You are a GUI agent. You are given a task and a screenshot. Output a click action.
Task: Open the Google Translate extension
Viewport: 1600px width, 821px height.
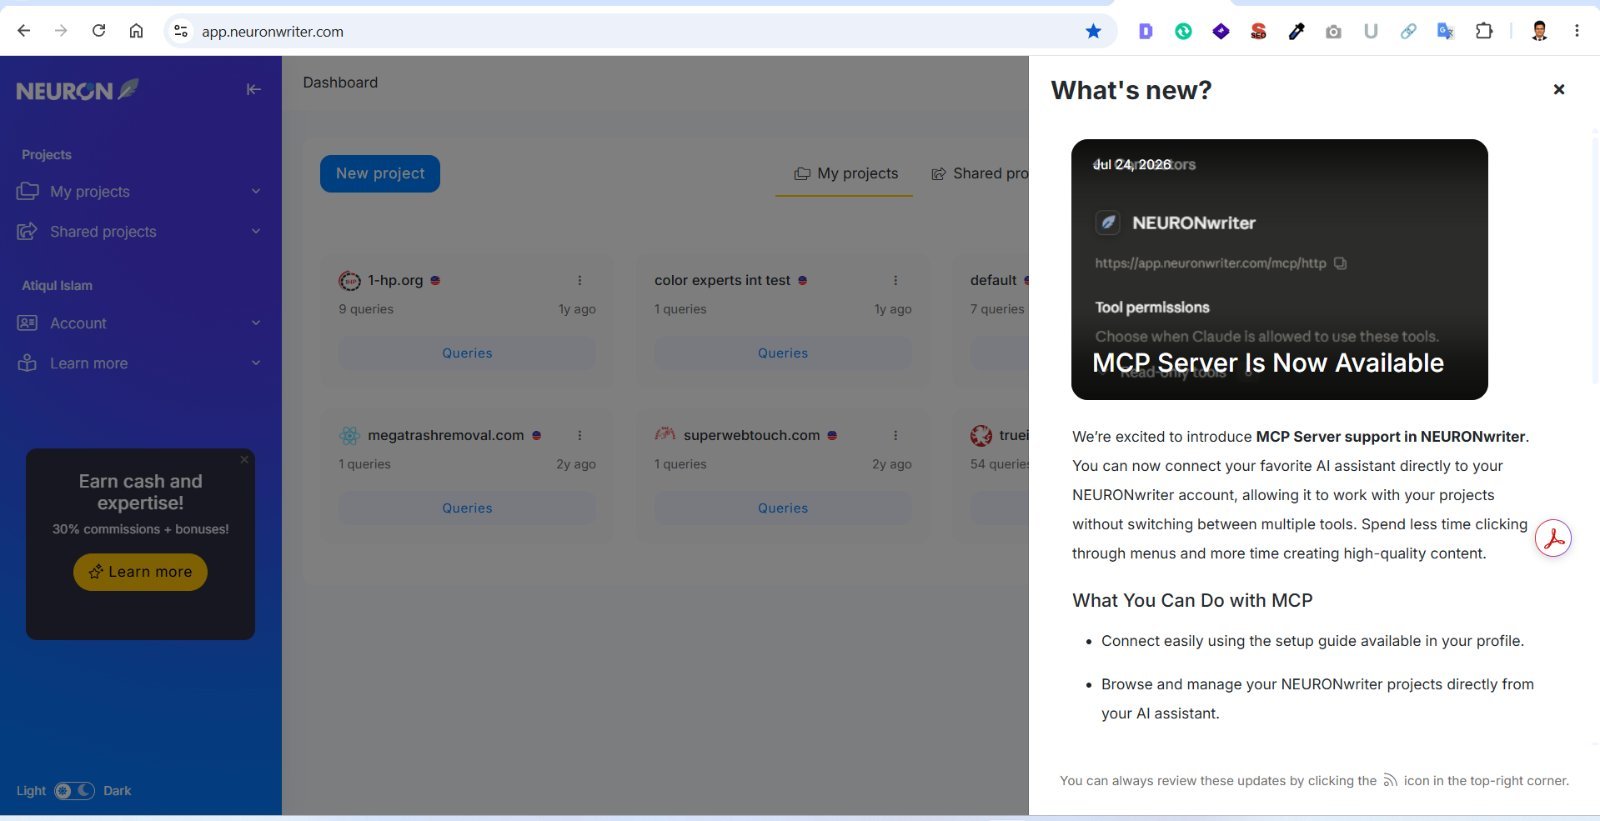(1445, 31)
